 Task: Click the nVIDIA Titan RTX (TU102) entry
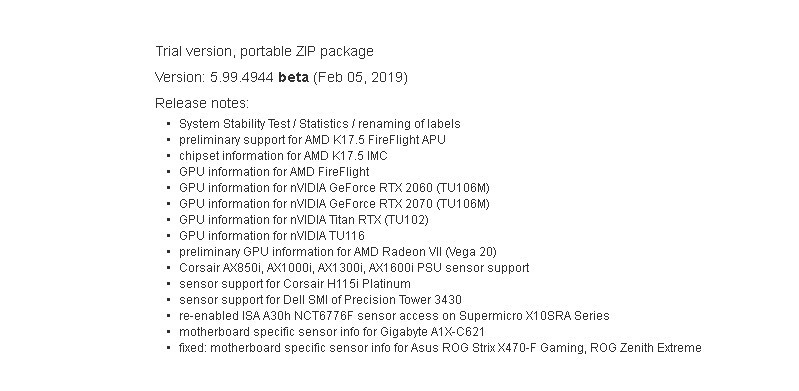pyautogui.click(x=304, y=220)
